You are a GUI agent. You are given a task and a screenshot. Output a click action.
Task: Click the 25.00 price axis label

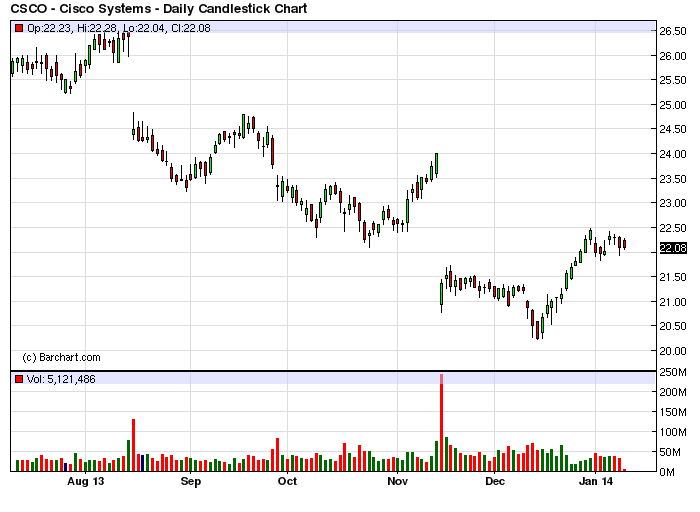[673, 105]
